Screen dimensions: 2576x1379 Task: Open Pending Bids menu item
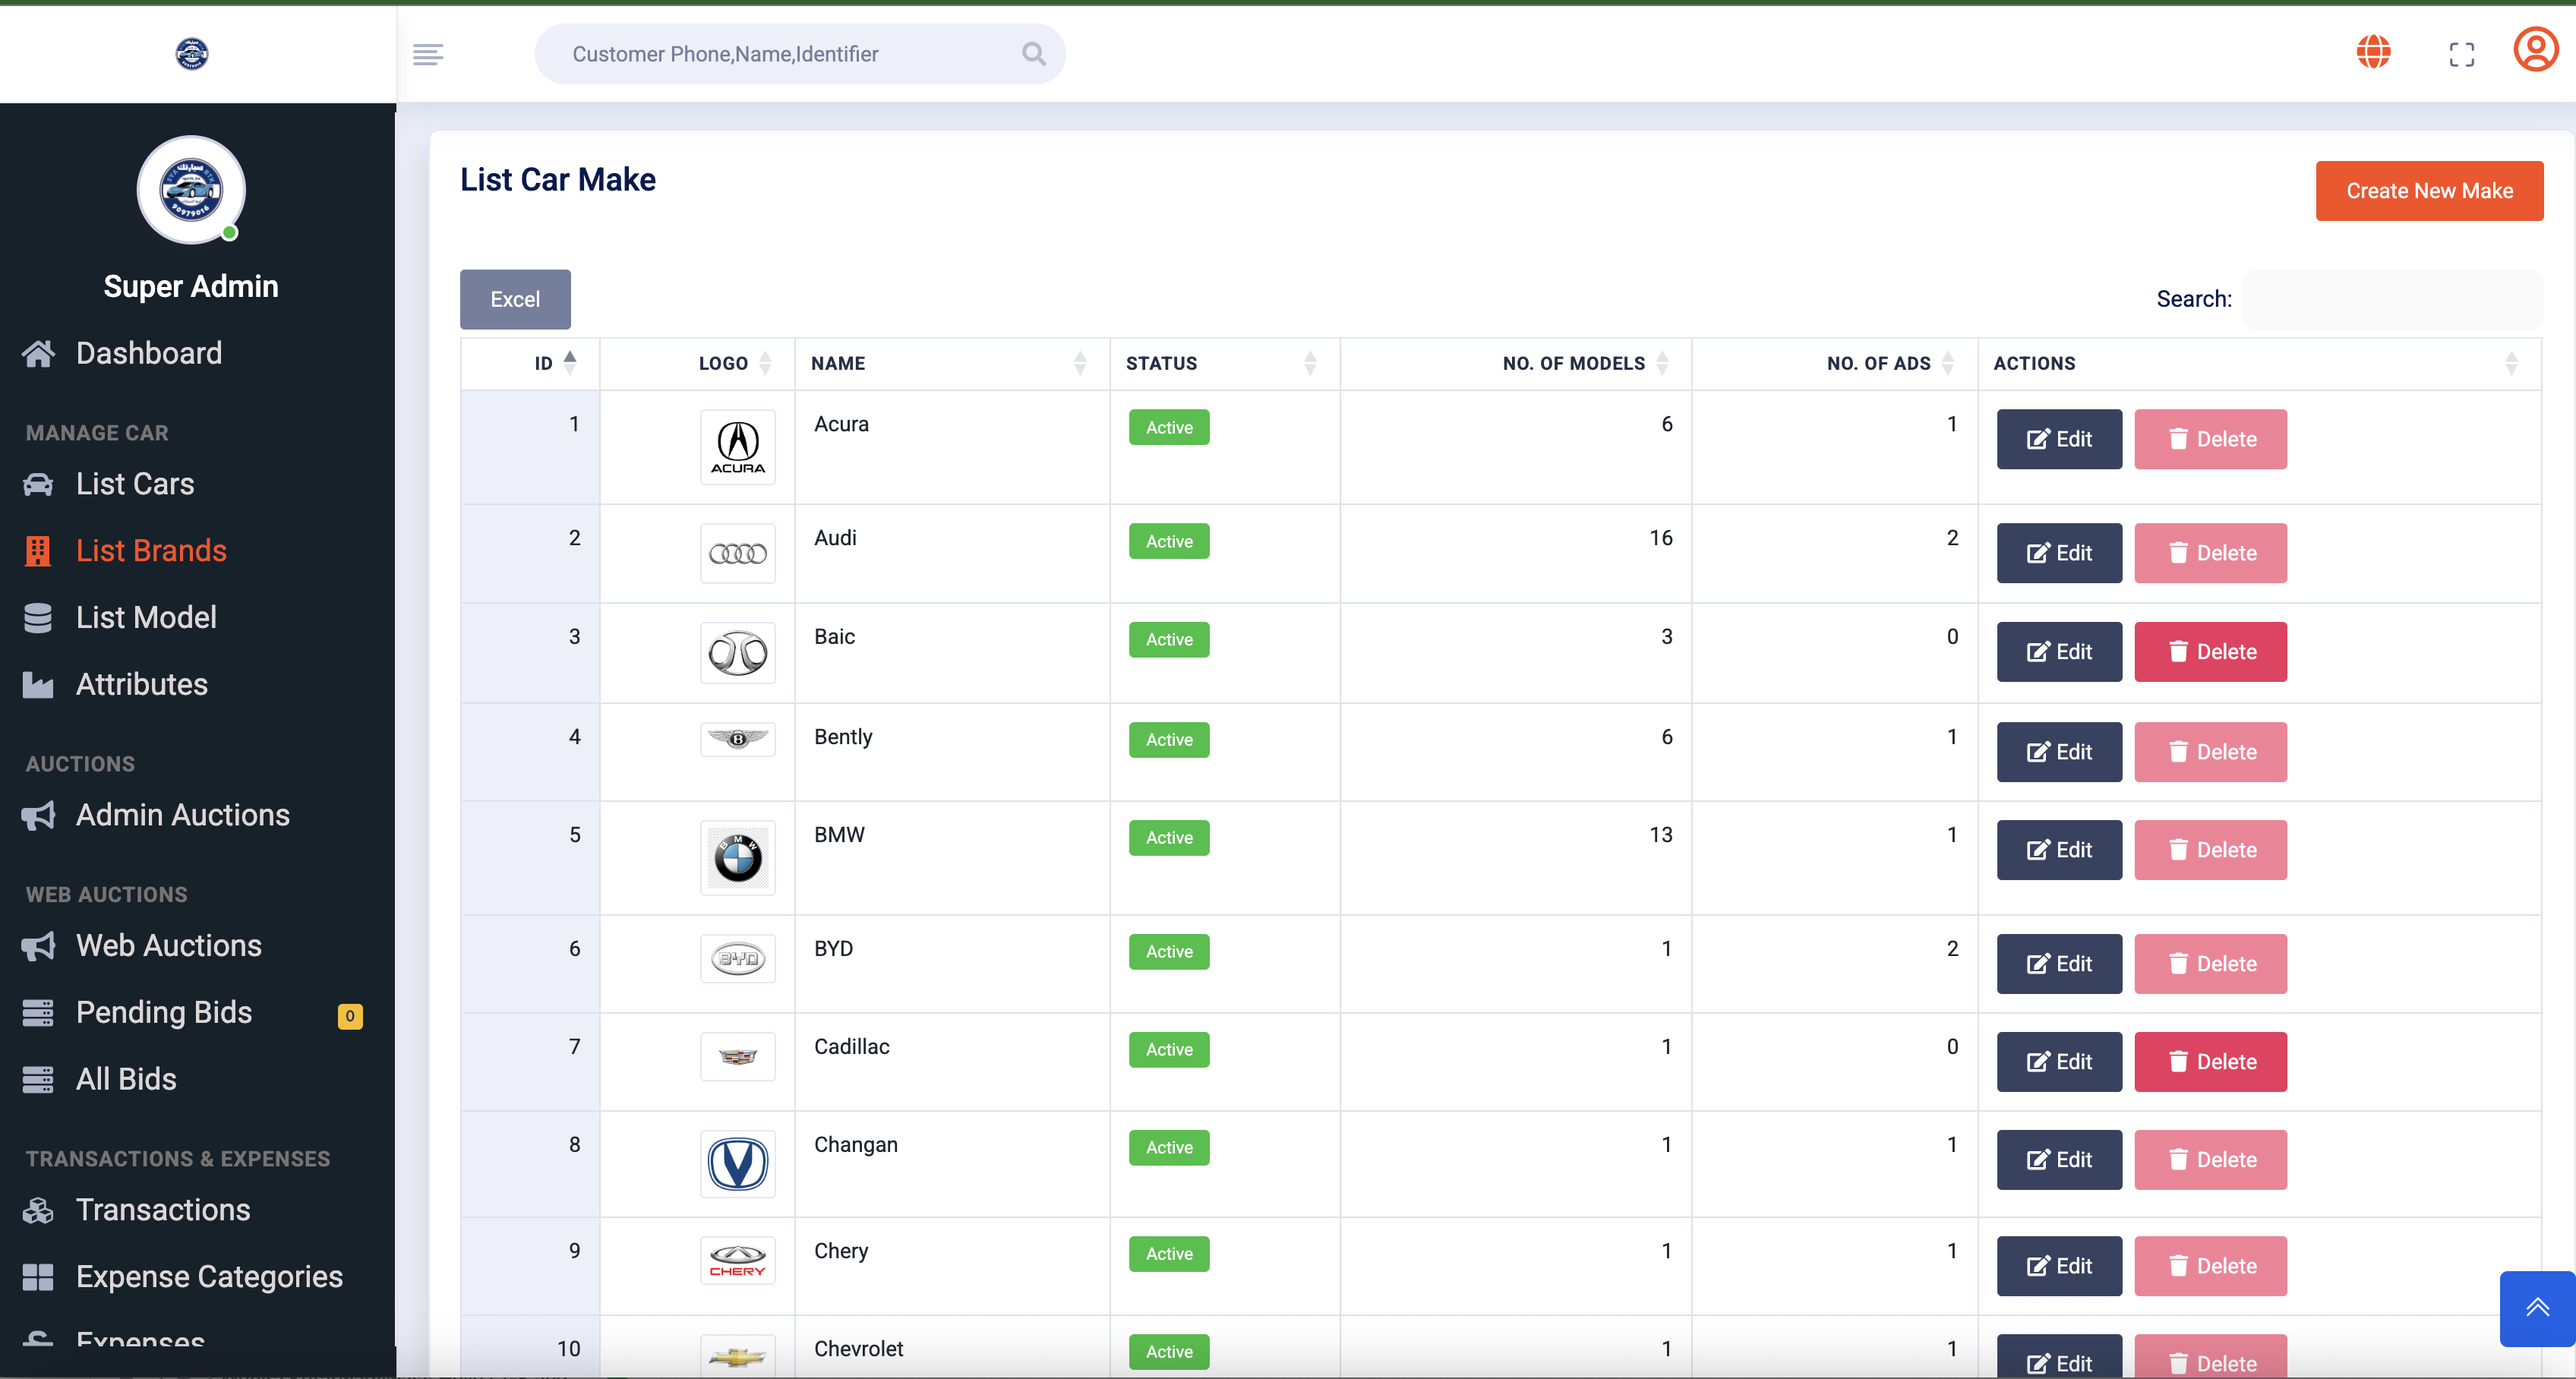coord(164,1013)
